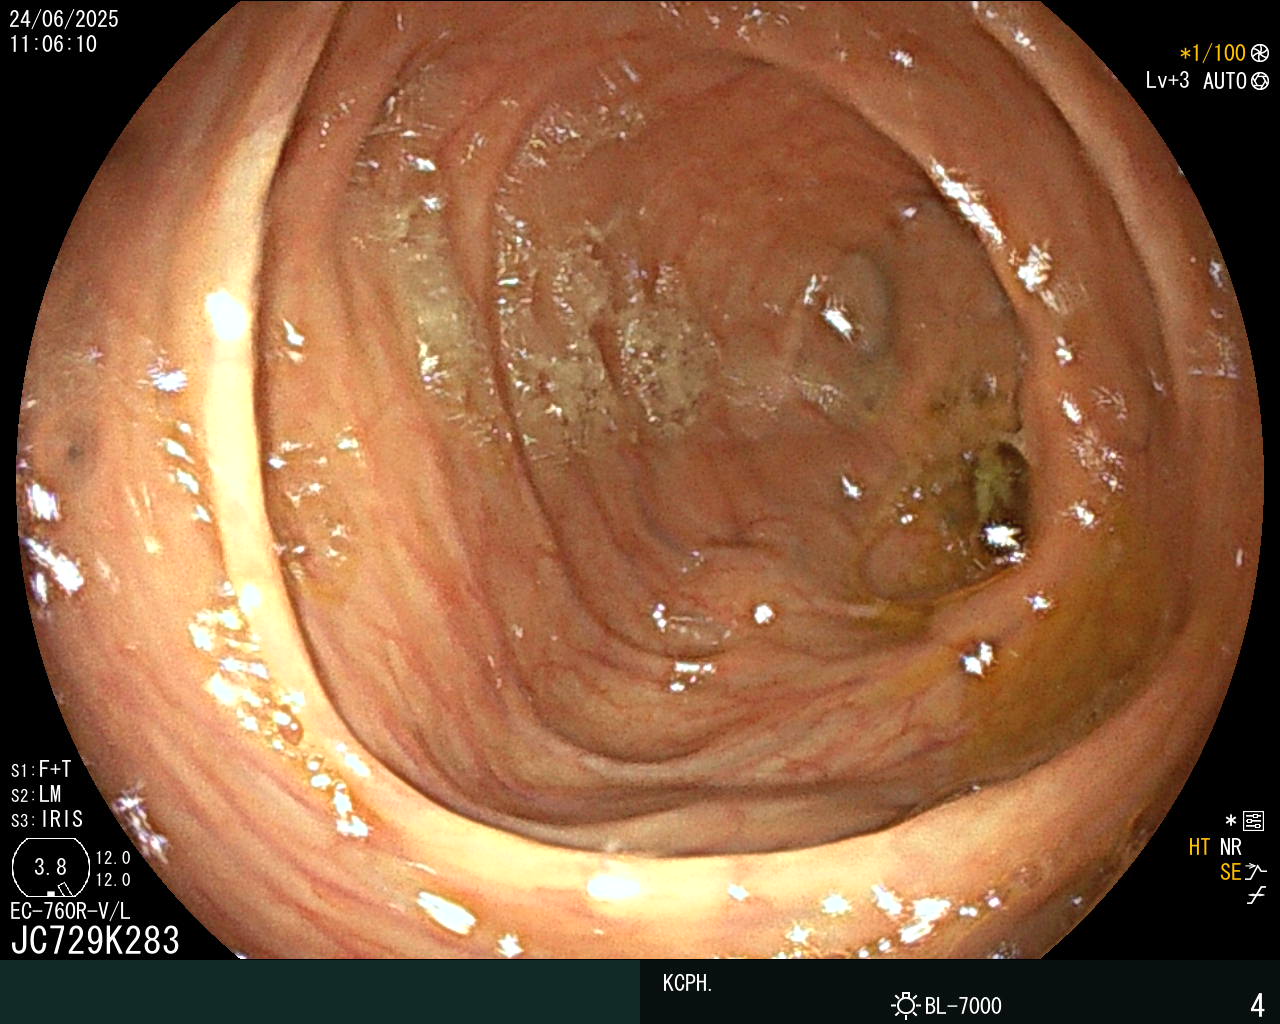Click the S3: IRIS switch assignment

point(47,819)
